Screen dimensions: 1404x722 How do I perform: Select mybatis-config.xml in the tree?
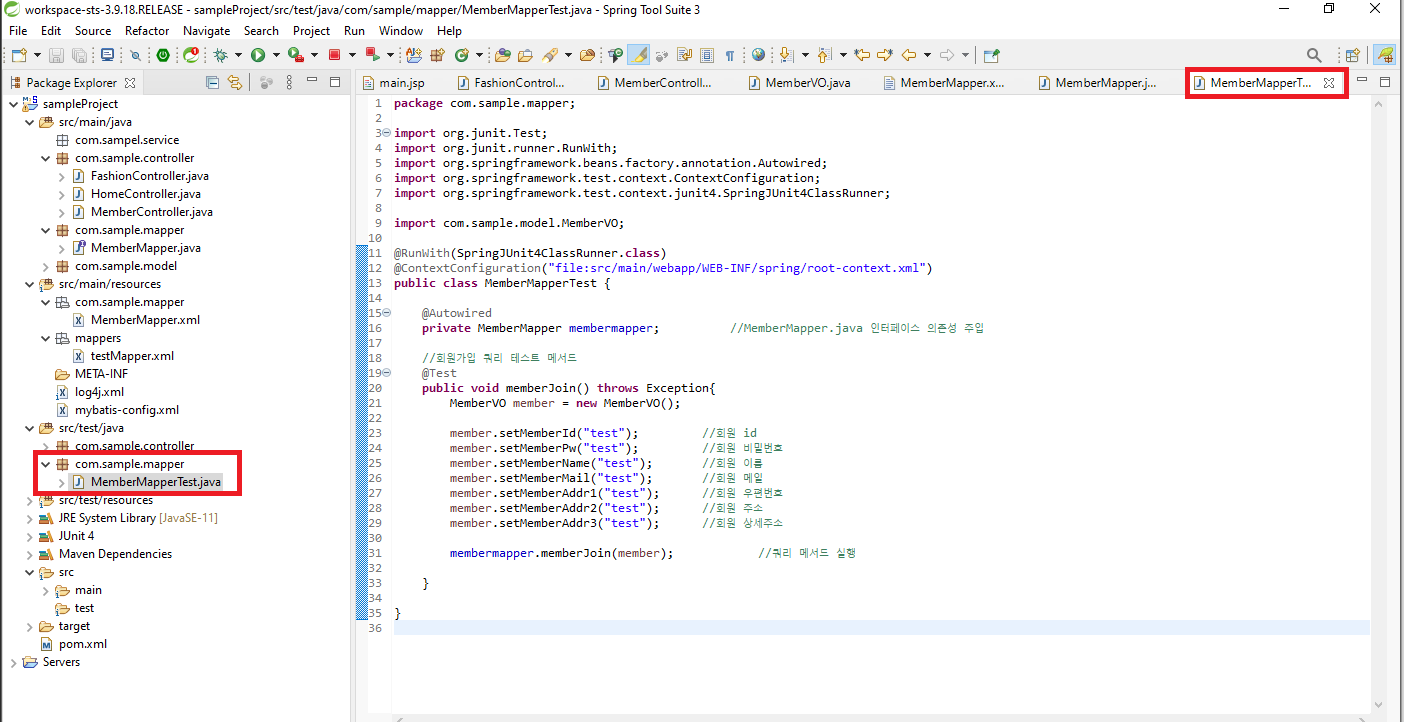126,410
